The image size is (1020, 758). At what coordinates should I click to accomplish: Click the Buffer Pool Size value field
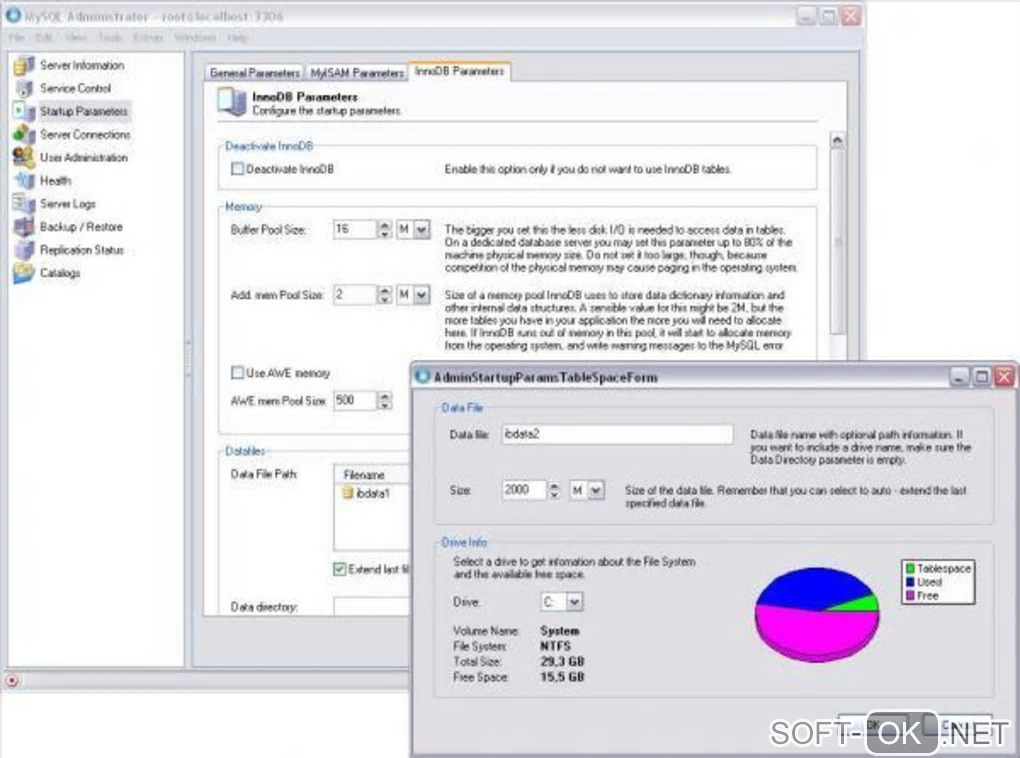(x=355, y=230)
